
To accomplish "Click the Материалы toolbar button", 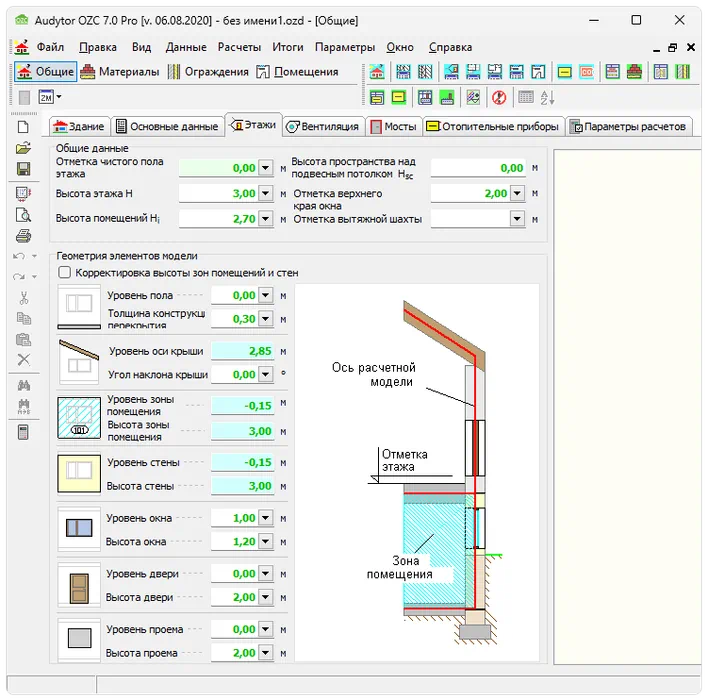I will [120, 72].
